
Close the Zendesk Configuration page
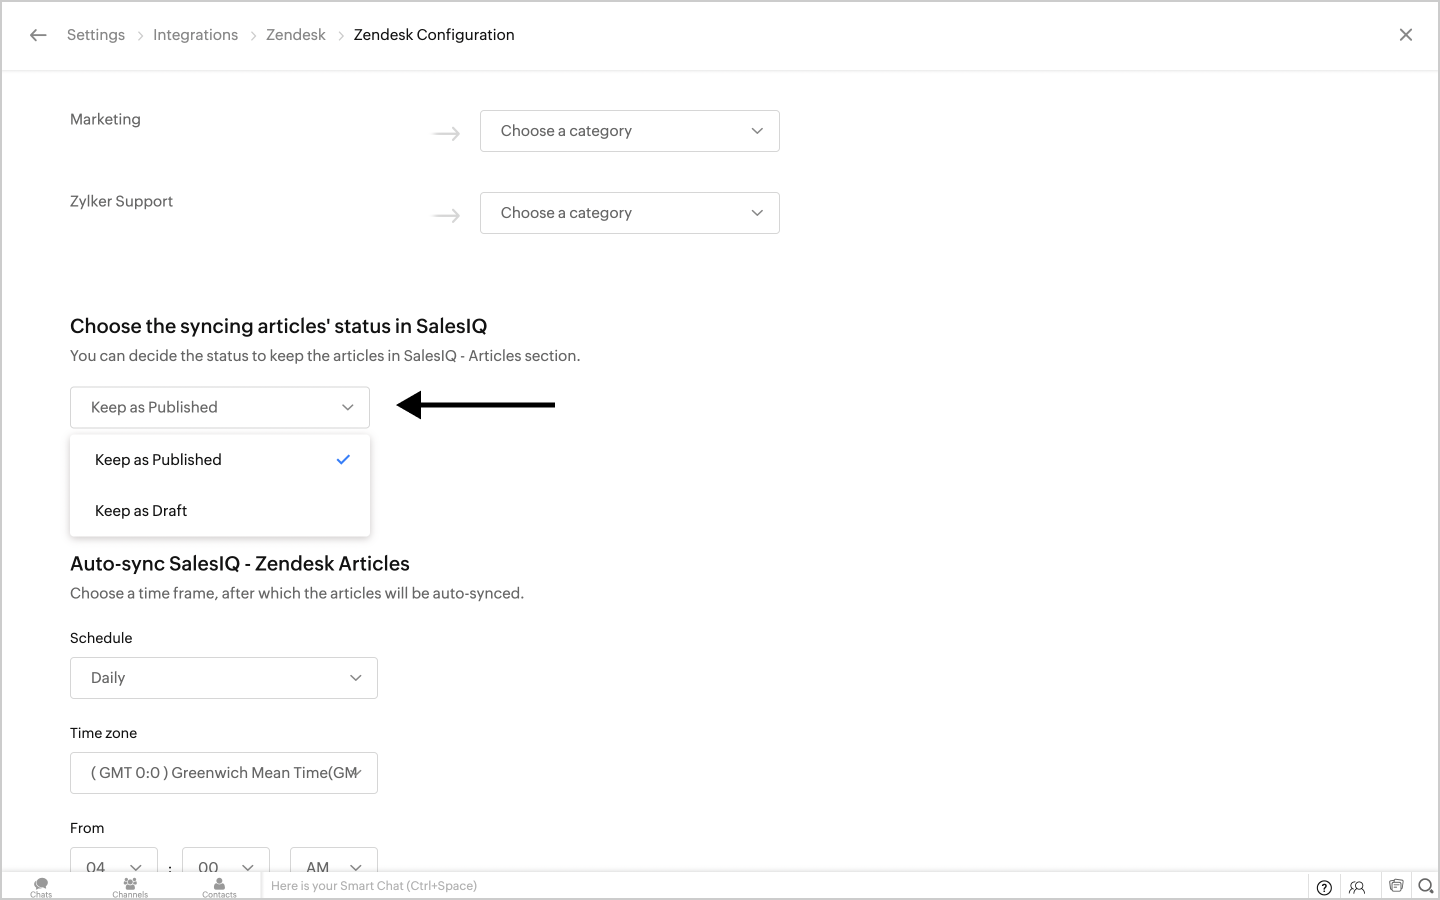click(1406, 35)
